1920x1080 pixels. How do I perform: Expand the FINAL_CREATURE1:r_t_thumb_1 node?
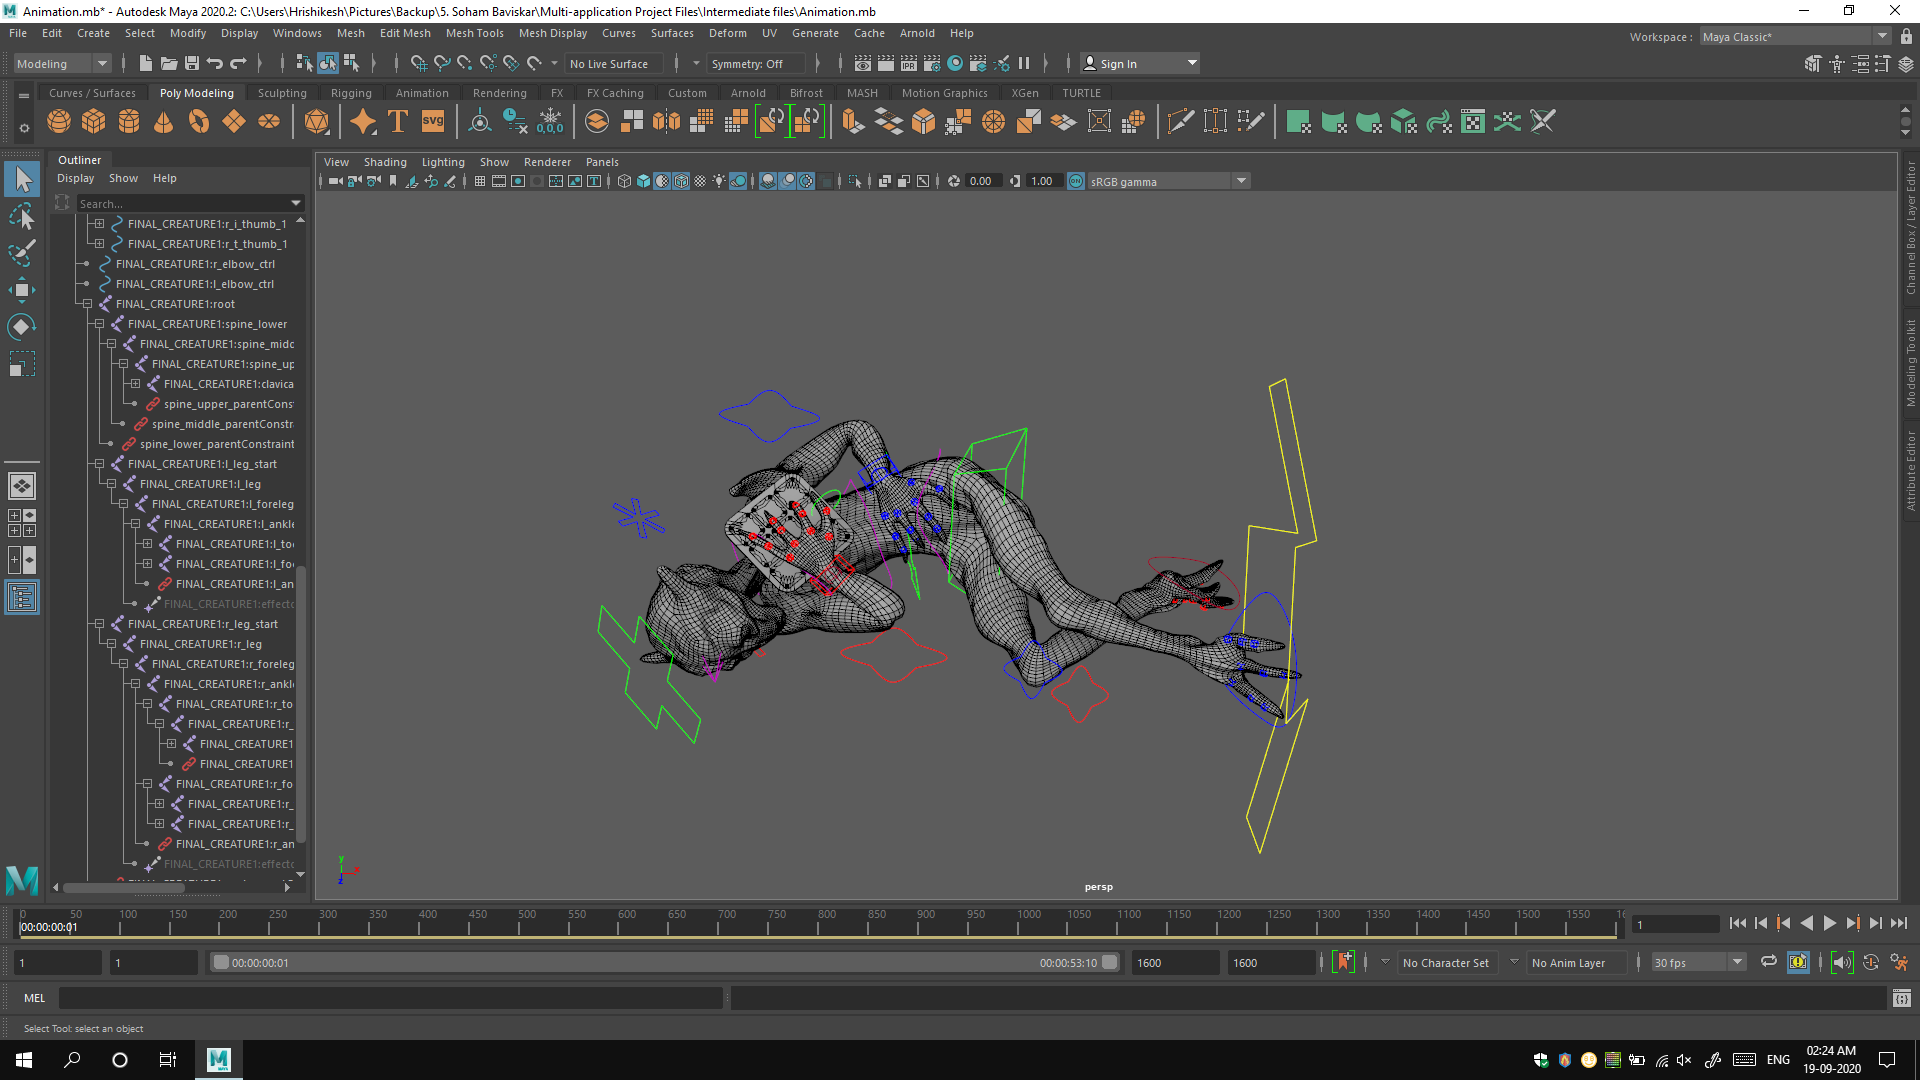99,244
